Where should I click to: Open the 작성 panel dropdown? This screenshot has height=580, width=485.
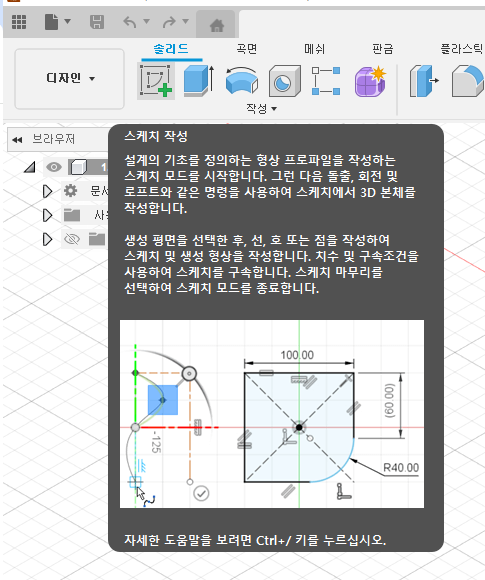click(x=262, y=109)
